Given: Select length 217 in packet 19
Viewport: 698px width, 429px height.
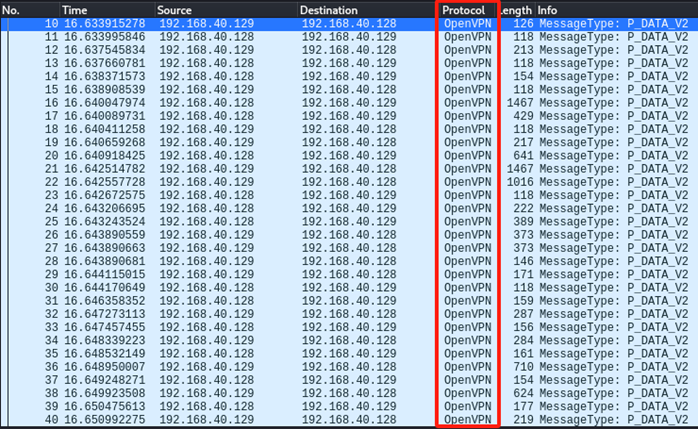Looking at the screenshot, I should pyautogui.click(x=523, y=142).
